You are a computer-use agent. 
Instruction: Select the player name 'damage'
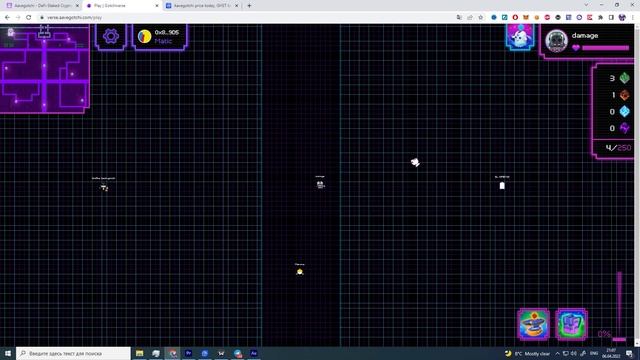point(585,36)
